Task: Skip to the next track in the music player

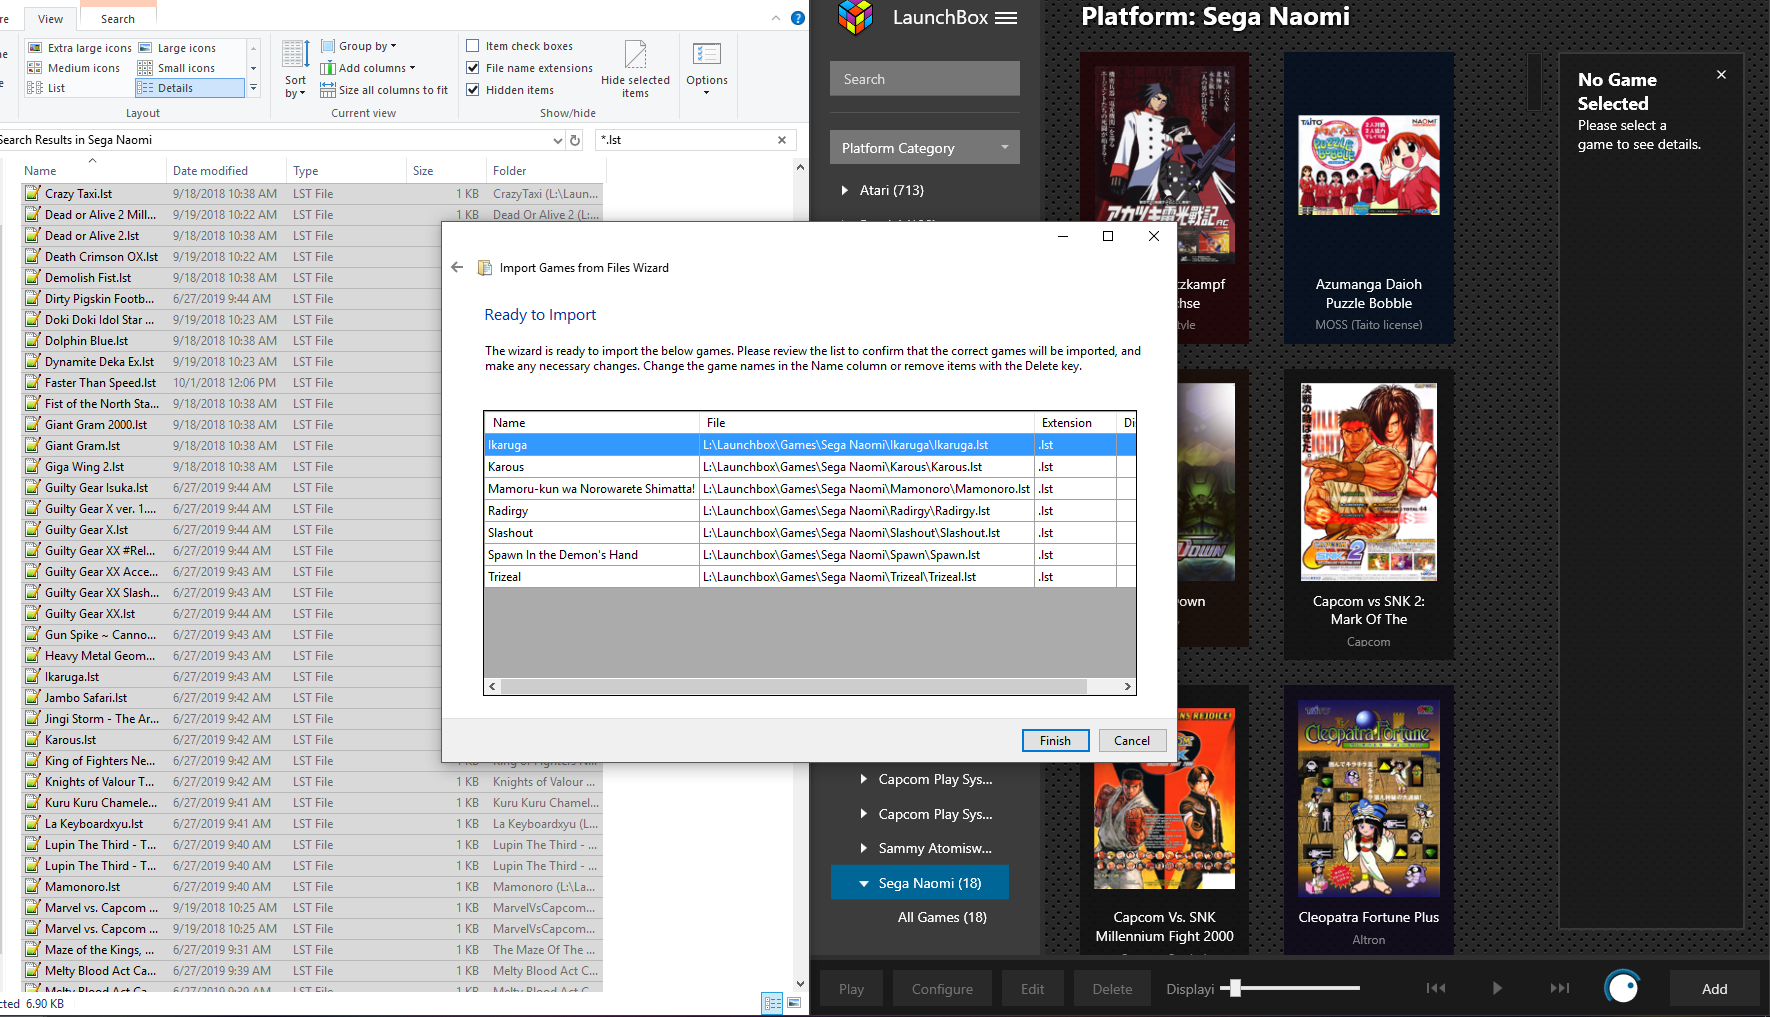Action: [1559, 988]
